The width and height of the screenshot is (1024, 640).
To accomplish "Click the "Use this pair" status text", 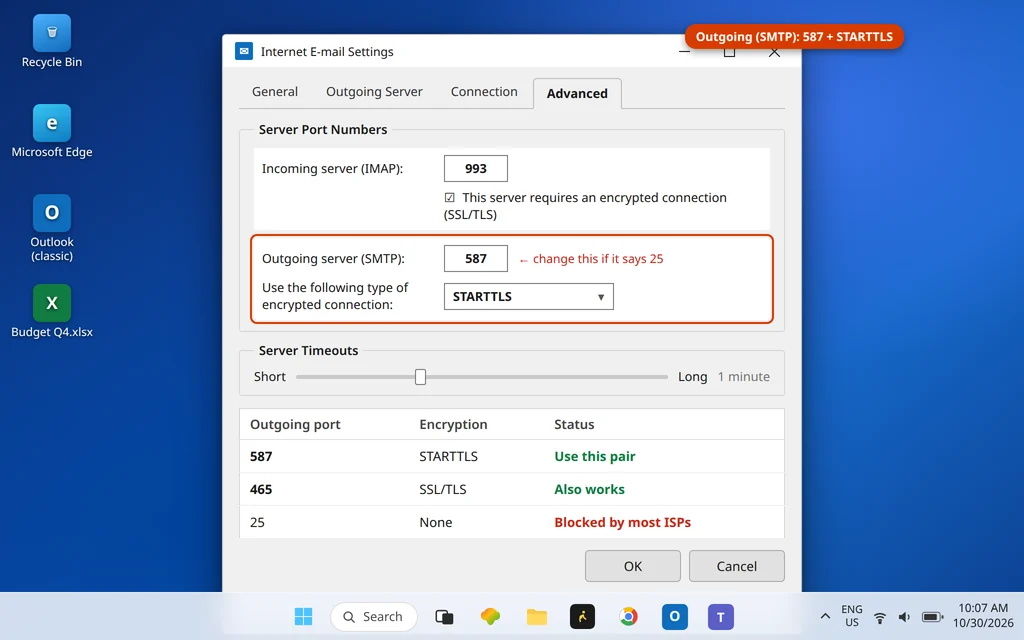I will 594,456.
